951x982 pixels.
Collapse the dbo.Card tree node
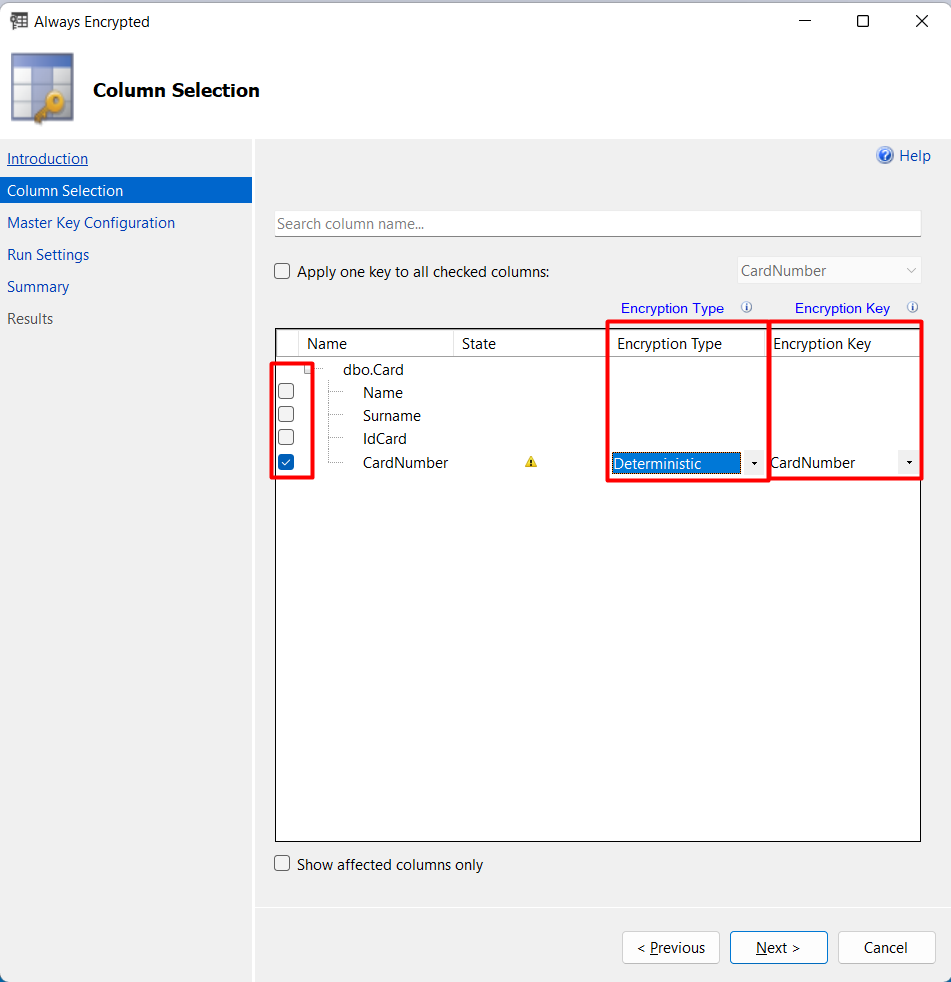click(309, 369)
